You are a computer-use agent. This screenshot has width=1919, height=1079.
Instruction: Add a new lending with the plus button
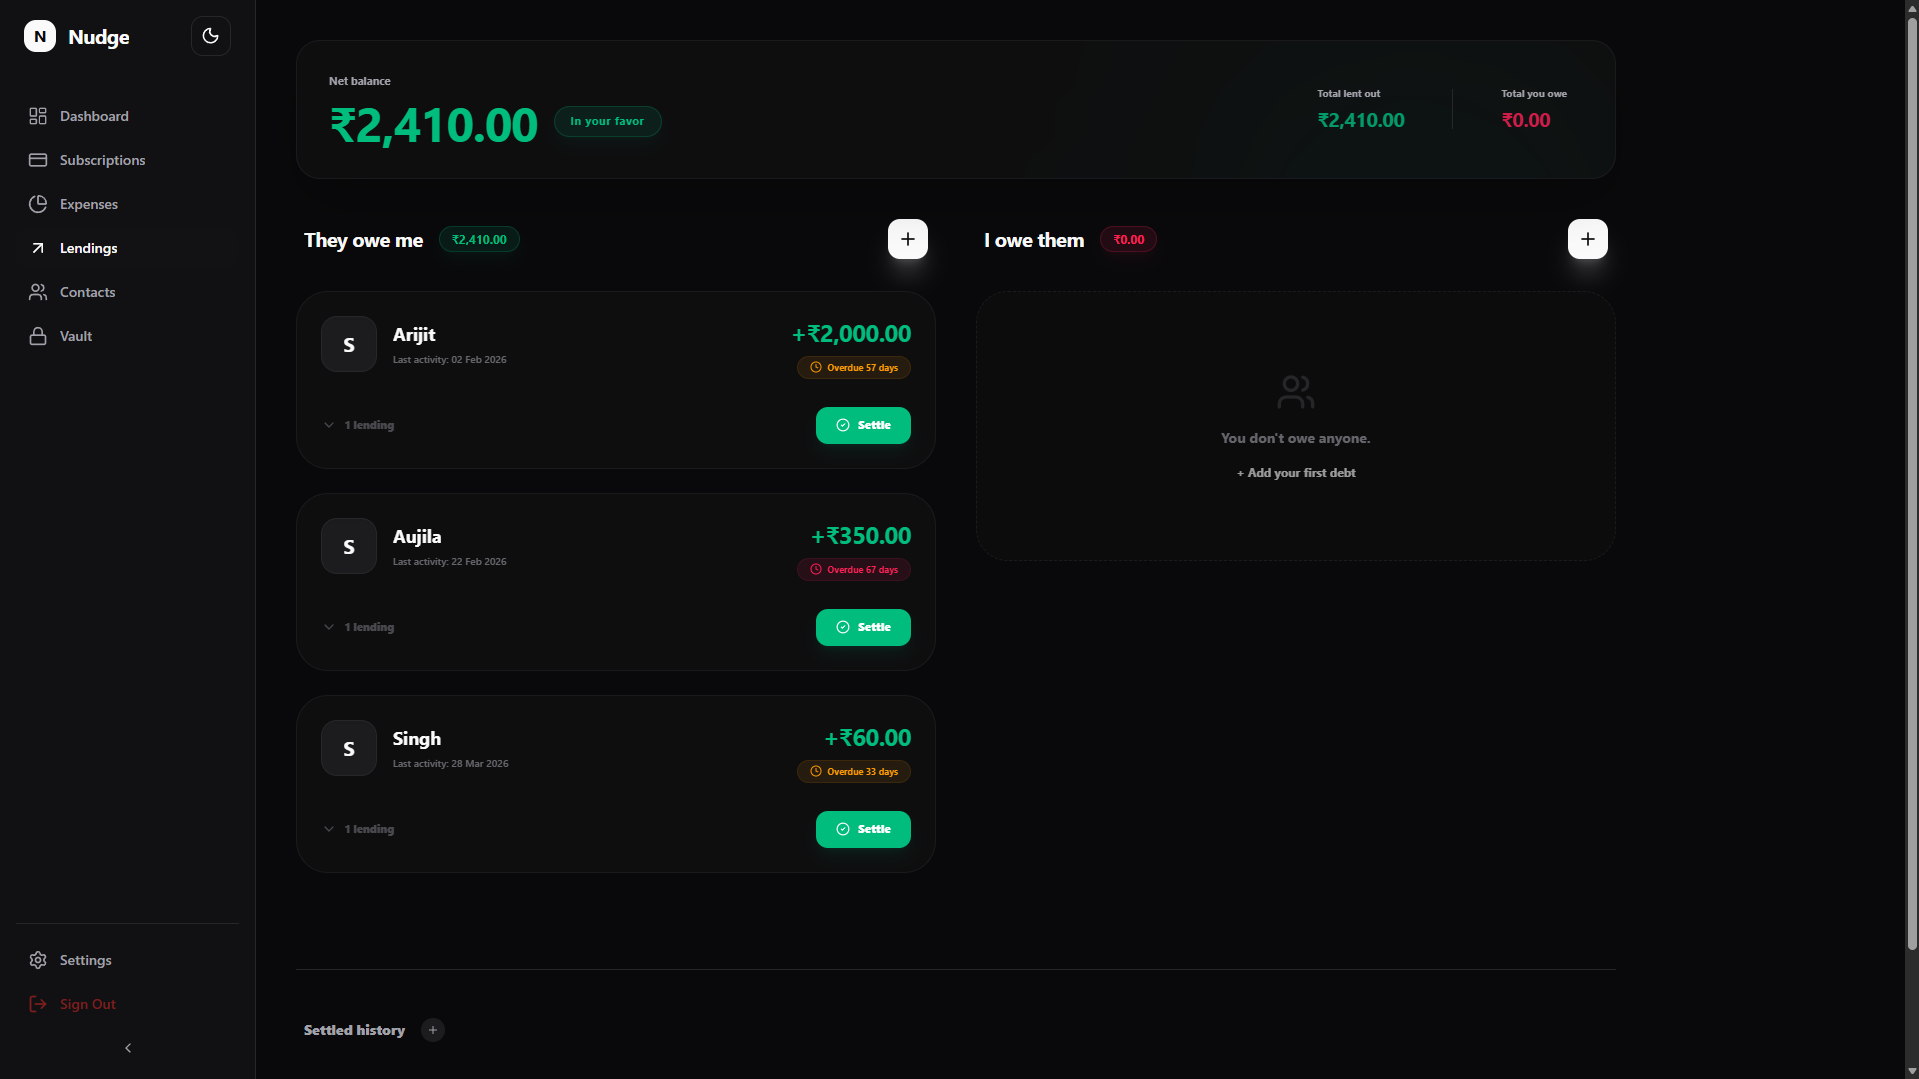906,238
